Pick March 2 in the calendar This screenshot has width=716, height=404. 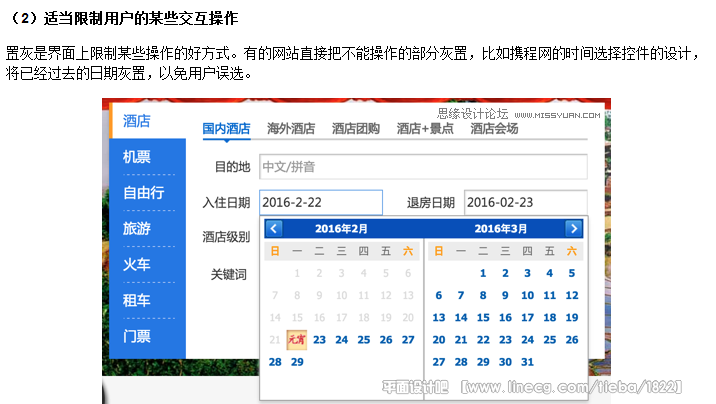tap(505, 273)
